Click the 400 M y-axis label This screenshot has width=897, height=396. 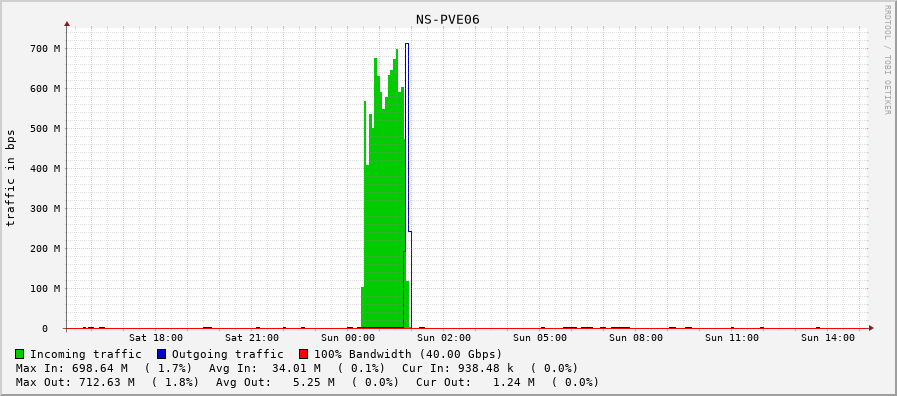[45, 169]
